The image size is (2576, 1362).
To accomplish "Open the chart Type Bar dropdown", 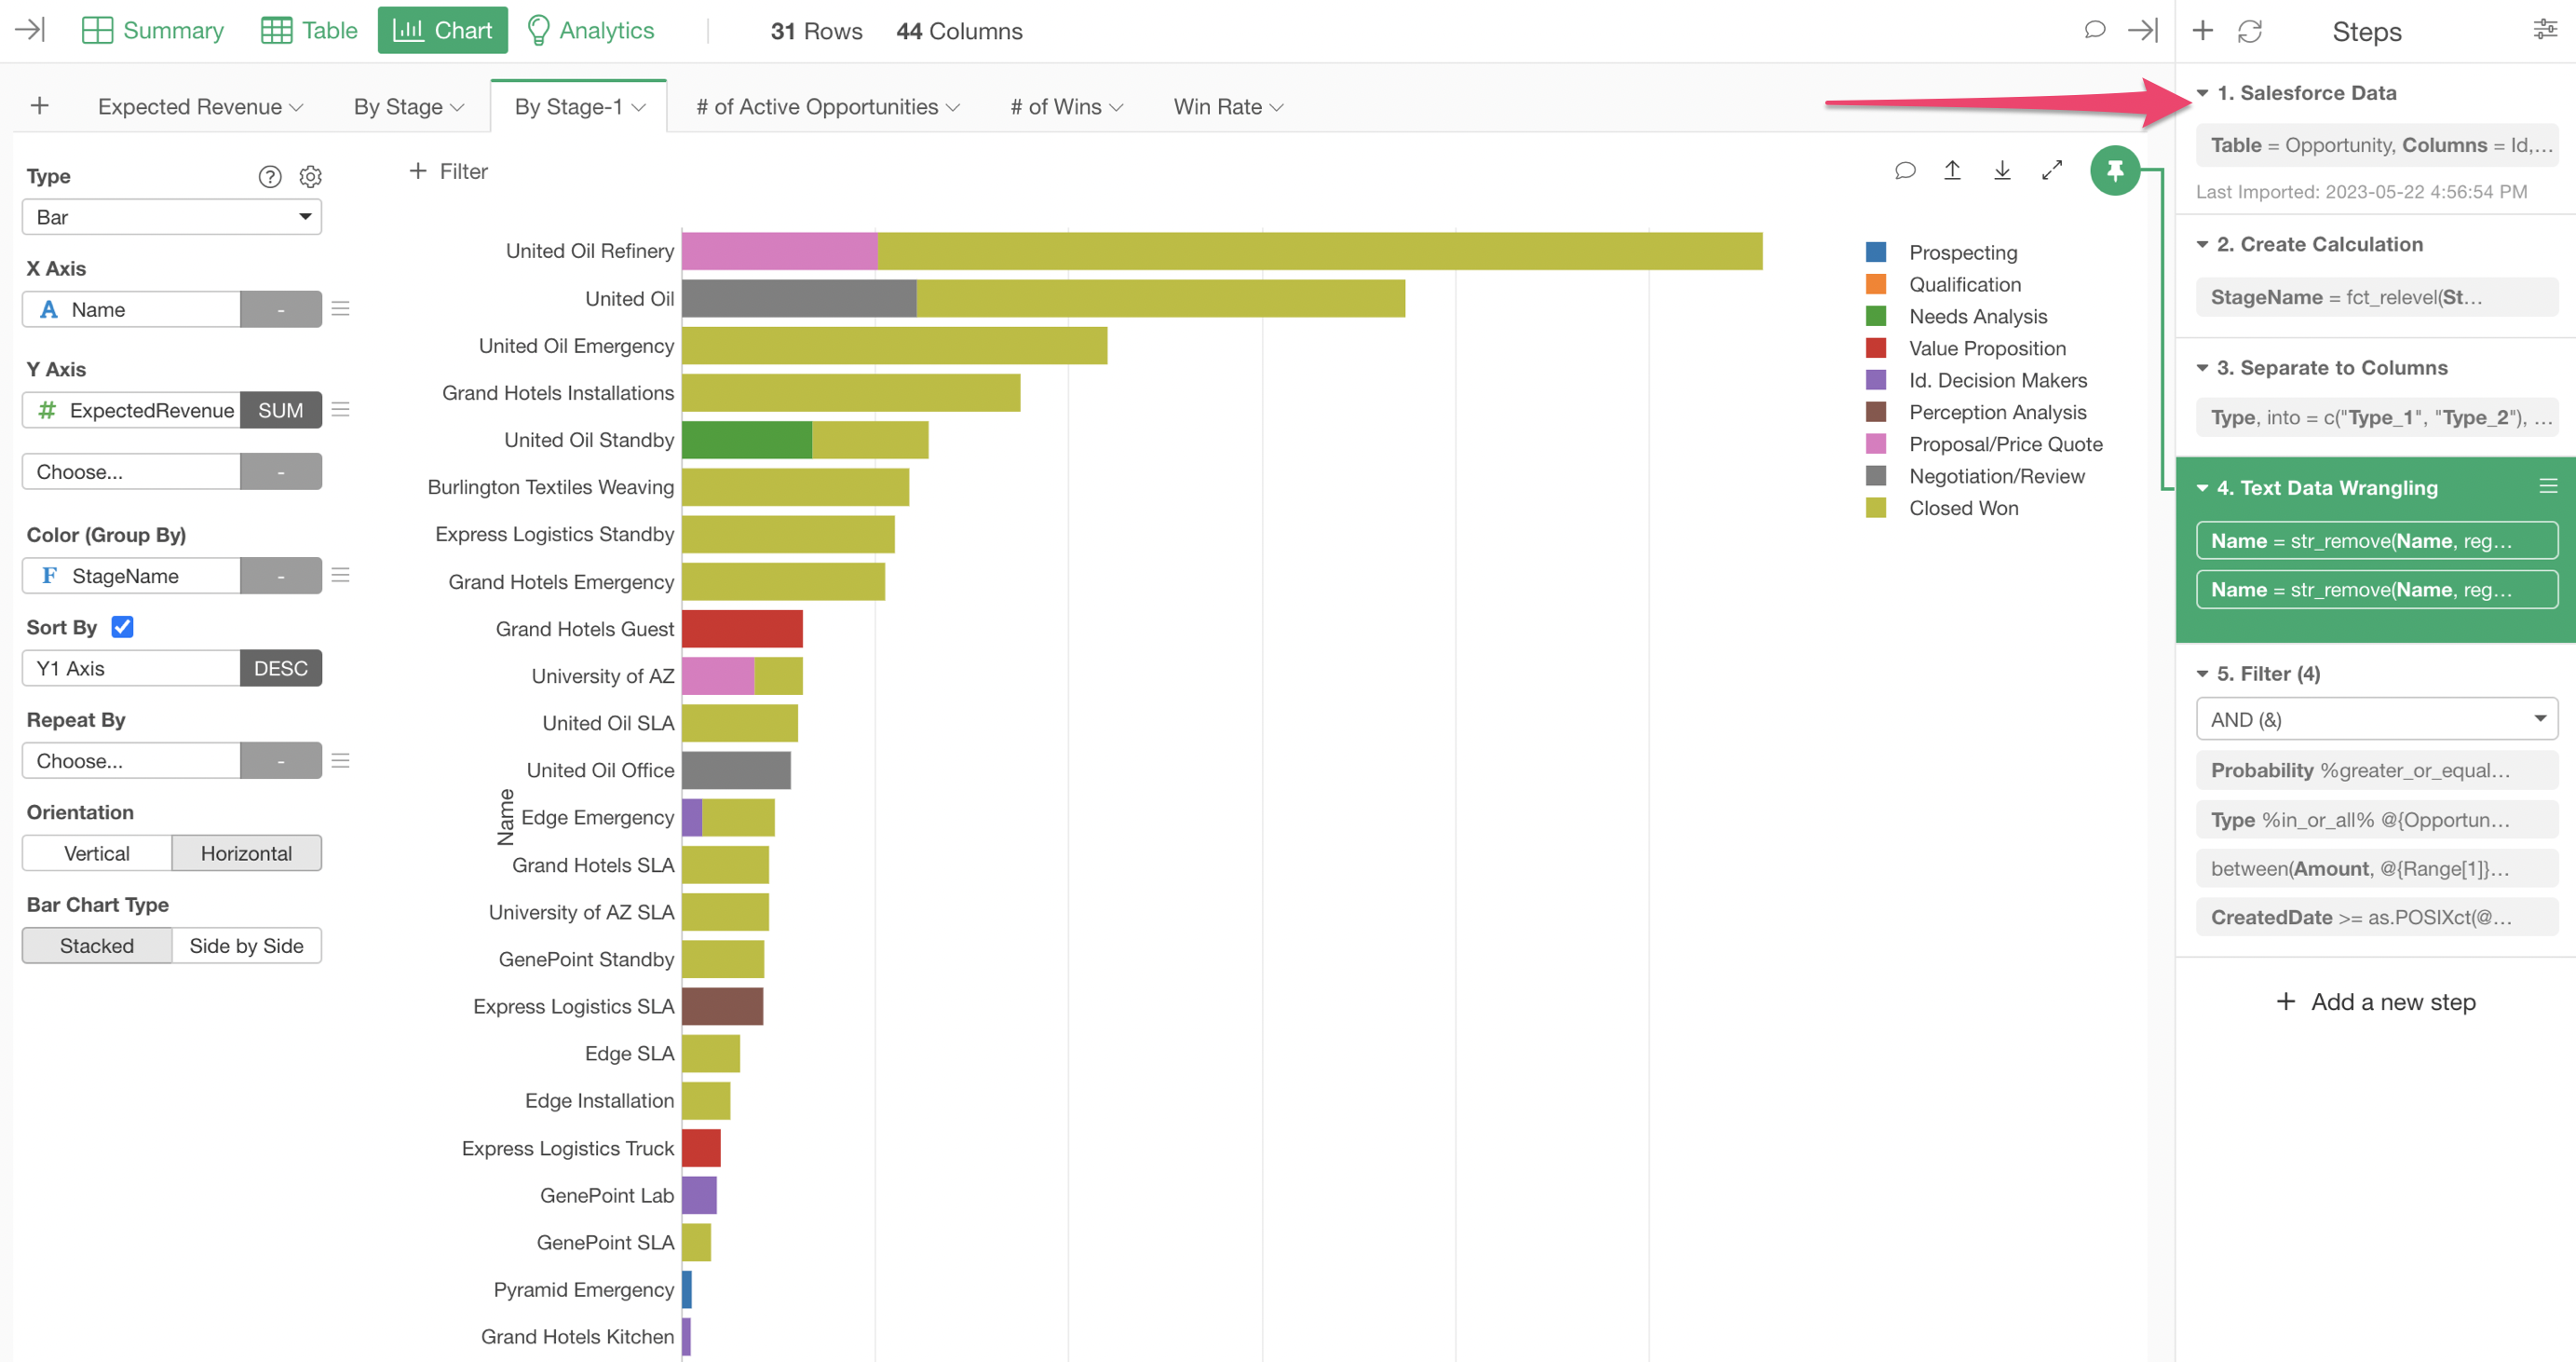I will coord(172,217).
